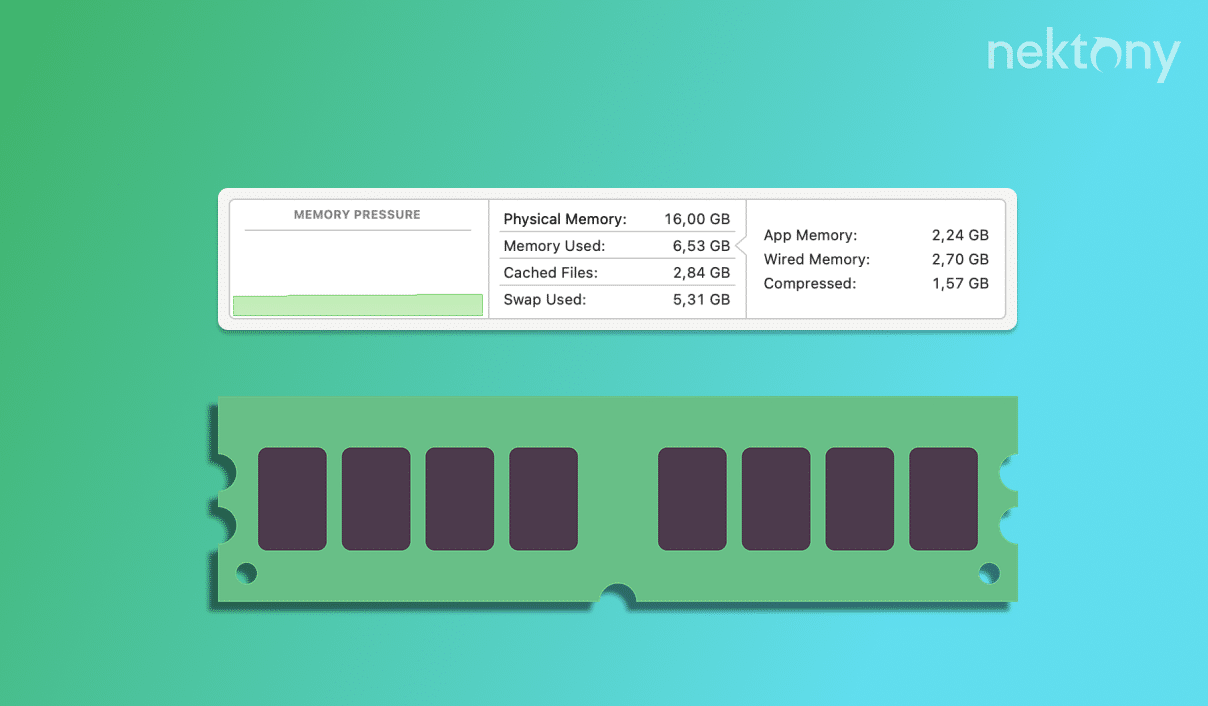Select the second memory chip on RAM stick

point(376,498)
